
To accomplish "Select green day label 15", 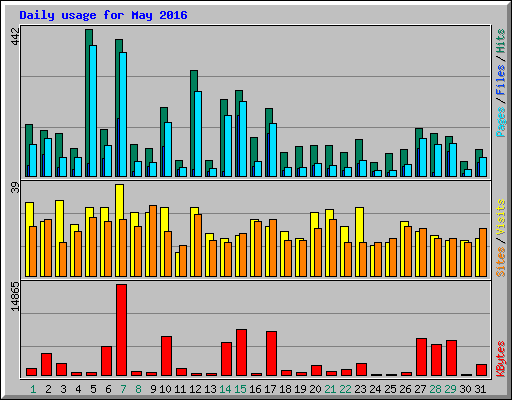I will pyautogui.click(x=240, y=389).
